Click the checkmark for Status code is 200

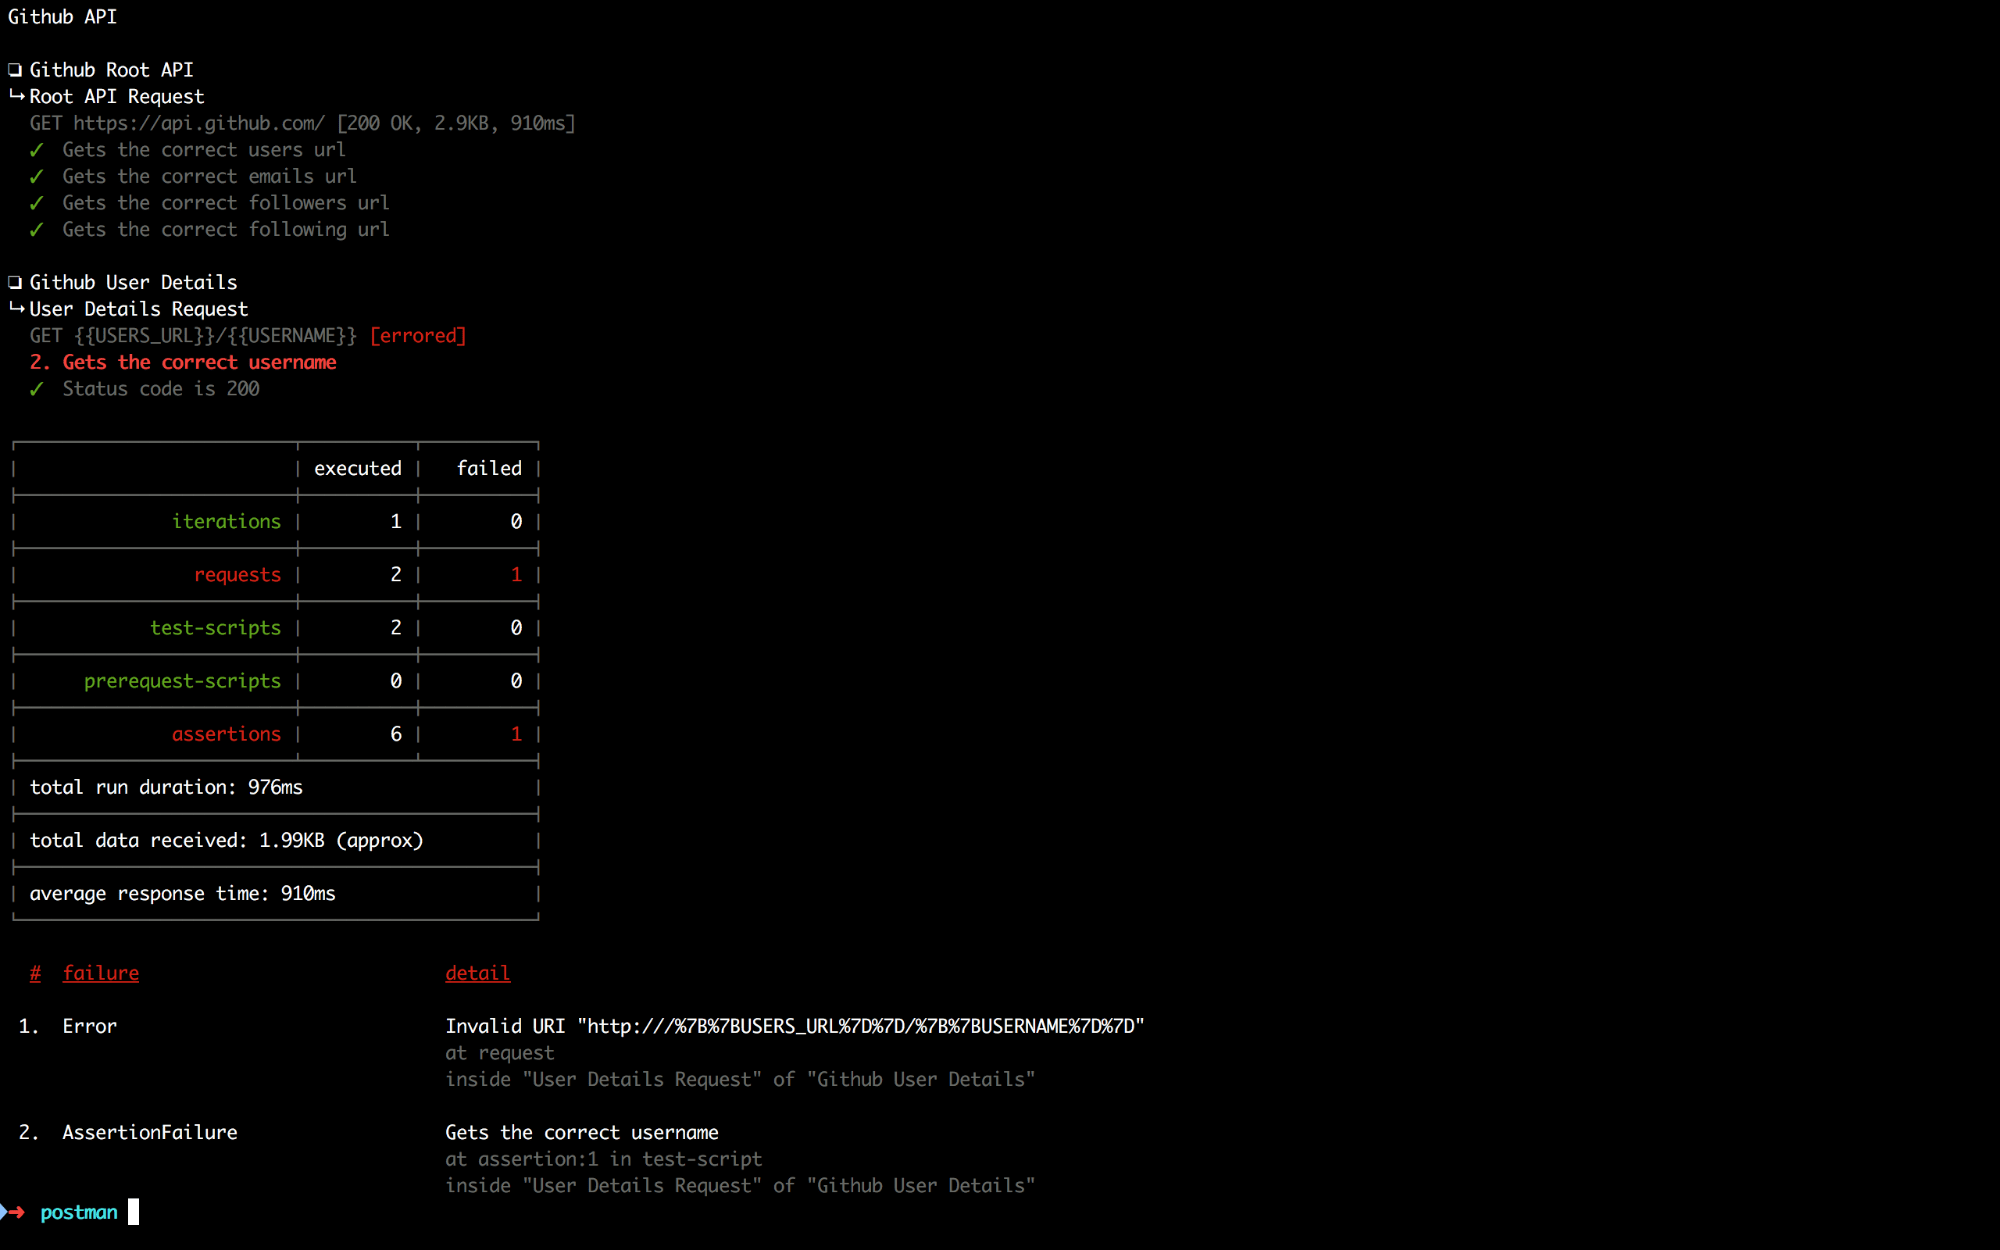pyautogui.click(x=37, y=389)
